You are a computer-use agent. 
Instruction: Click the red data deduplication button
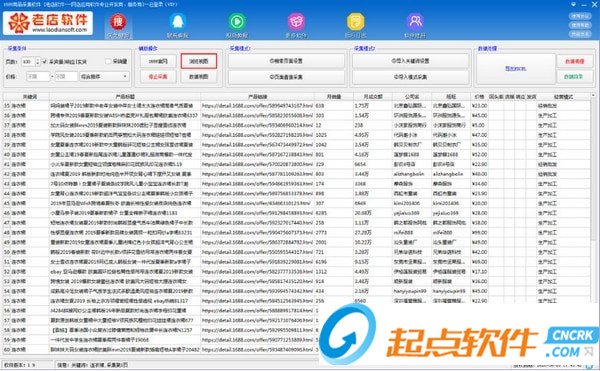(x=574, y=61)
